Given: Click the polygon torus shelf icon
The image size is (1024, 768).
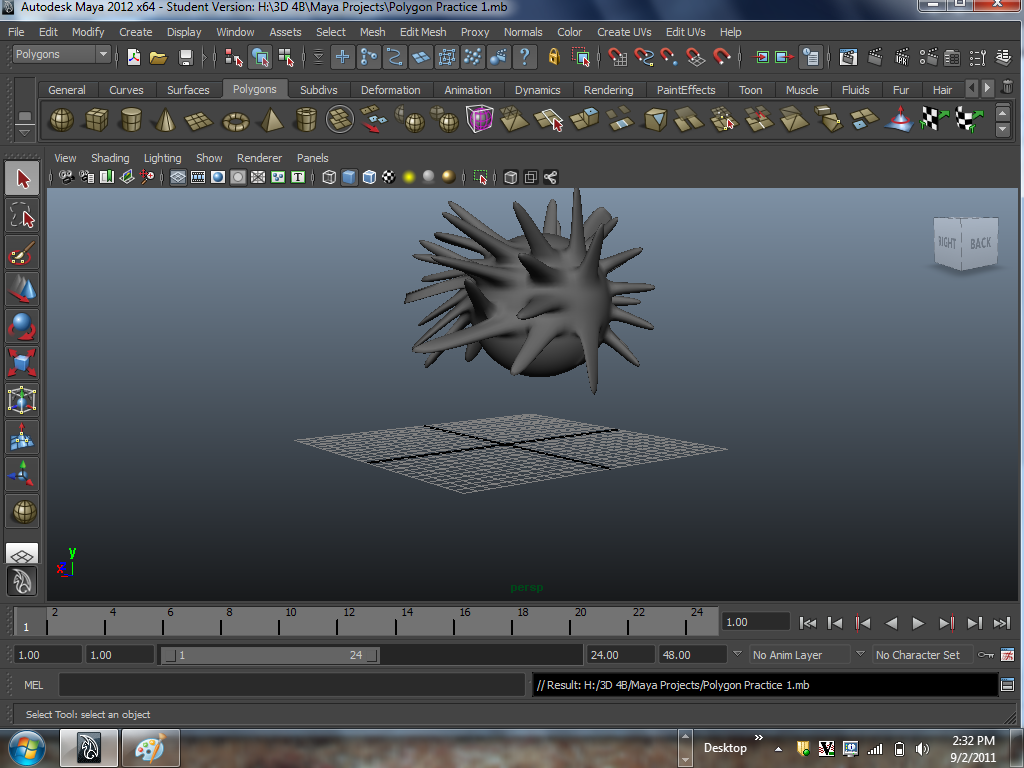Looking at the screenshot, I should click(x=236, y=121).
